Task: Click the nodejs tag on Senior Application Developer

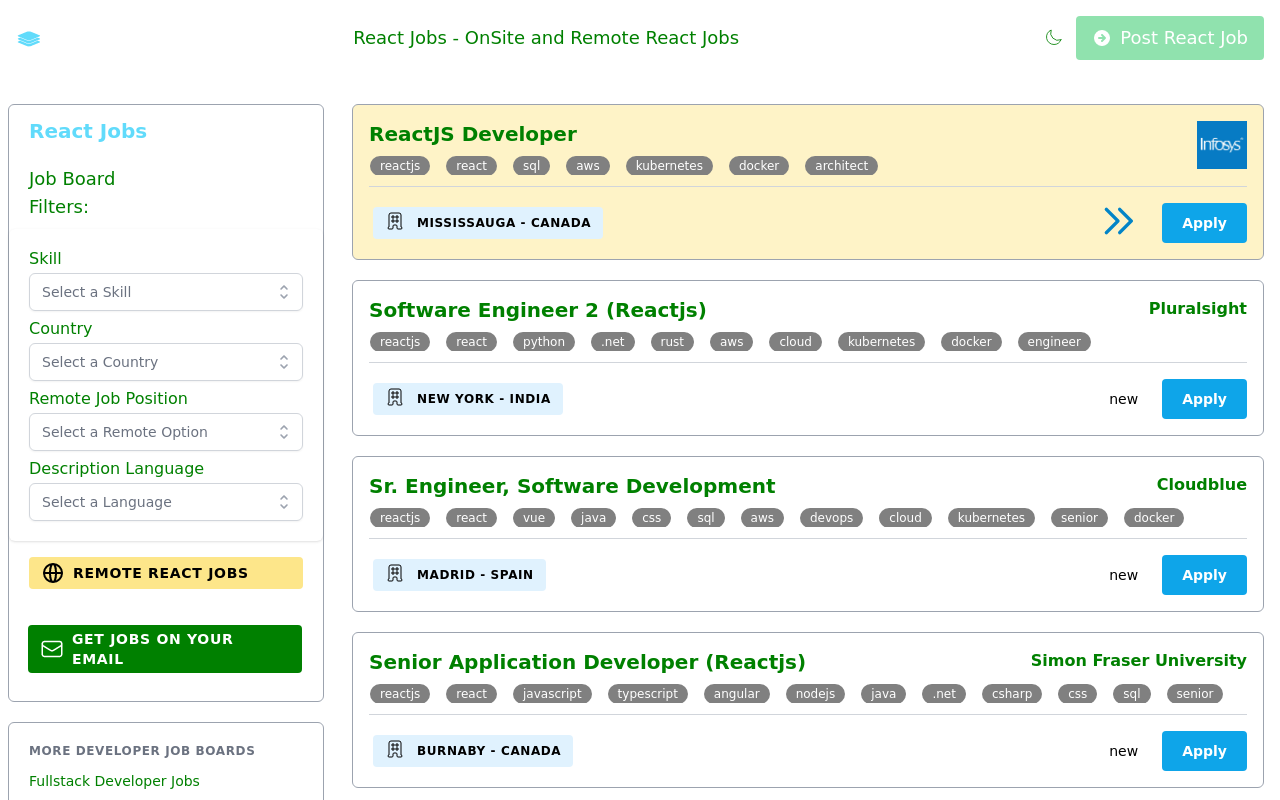Action: pyautogui.click(x=815, y=694)
